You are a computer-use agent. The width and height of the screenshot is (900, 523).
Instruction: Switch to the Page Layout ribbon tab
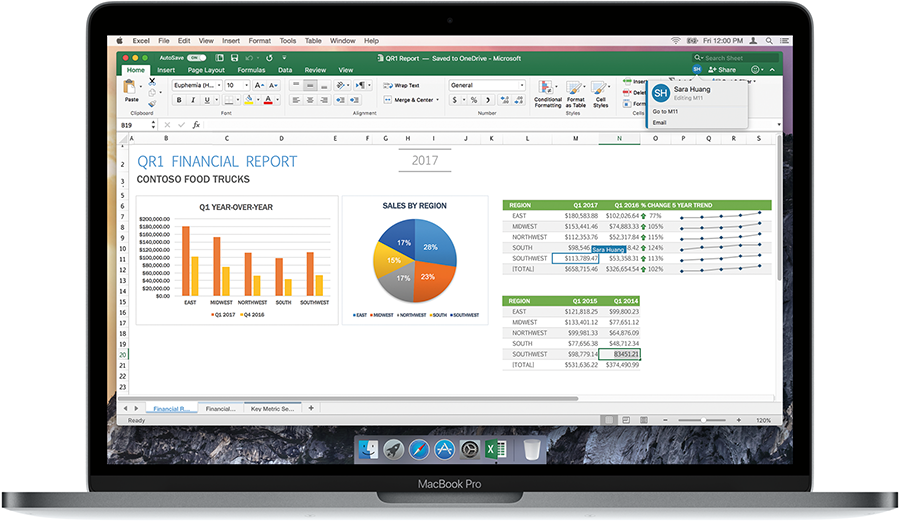point(206,70)
